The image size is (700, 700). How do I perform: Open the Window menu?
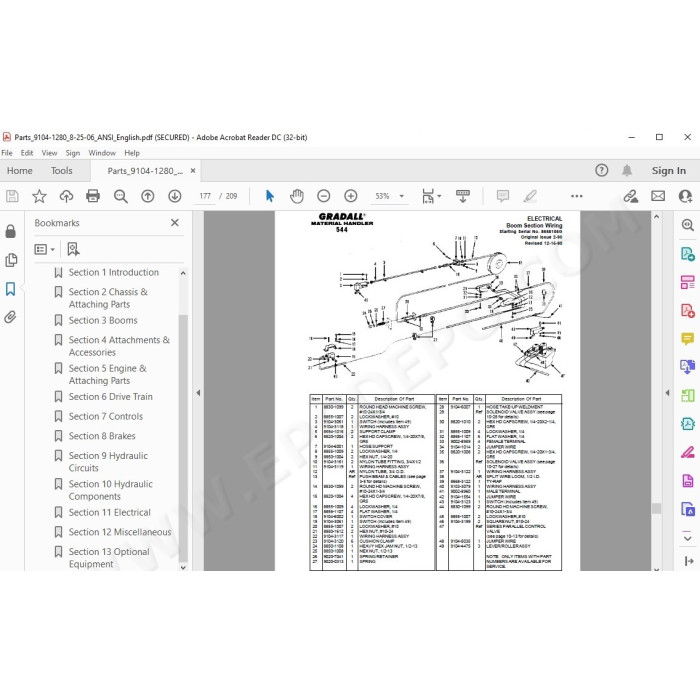[x=102, y=153]
